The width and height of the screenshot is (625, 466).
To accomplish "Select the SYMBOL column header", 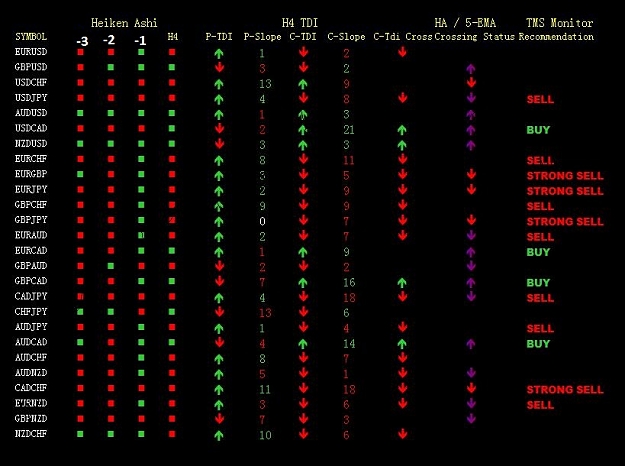I will pos(31,37).
